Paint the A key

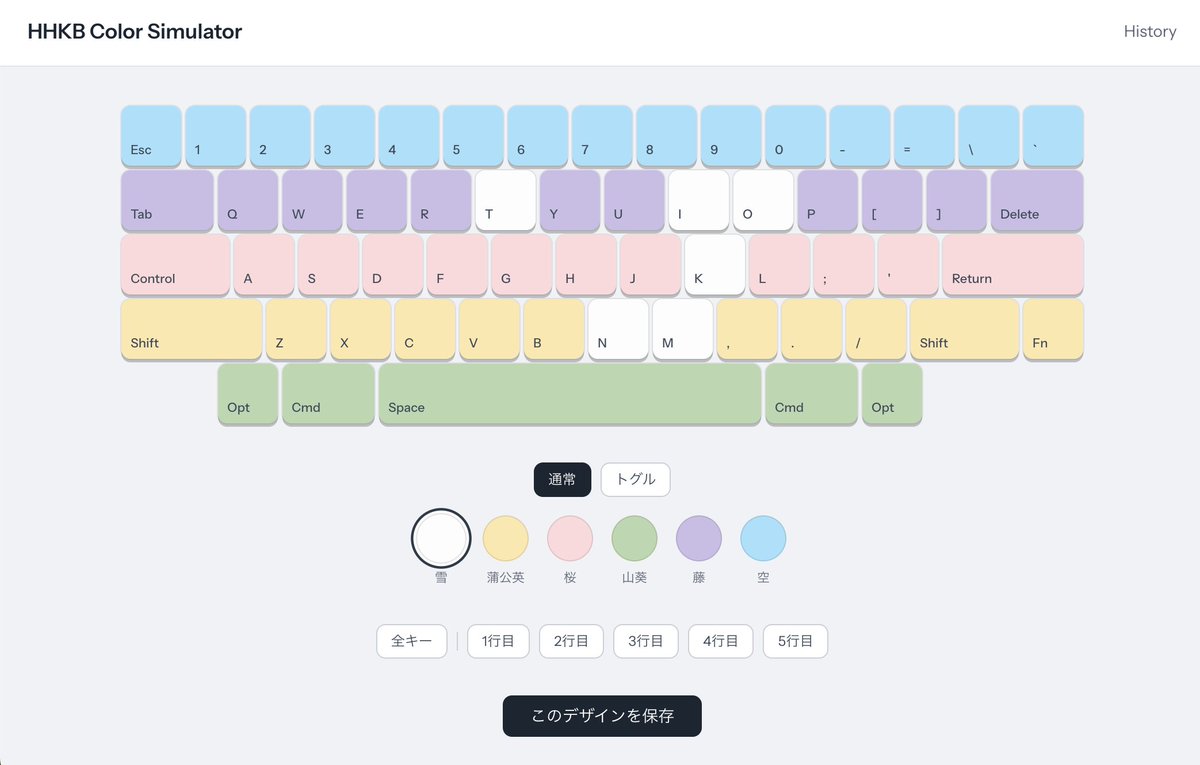tap(264, 265)
